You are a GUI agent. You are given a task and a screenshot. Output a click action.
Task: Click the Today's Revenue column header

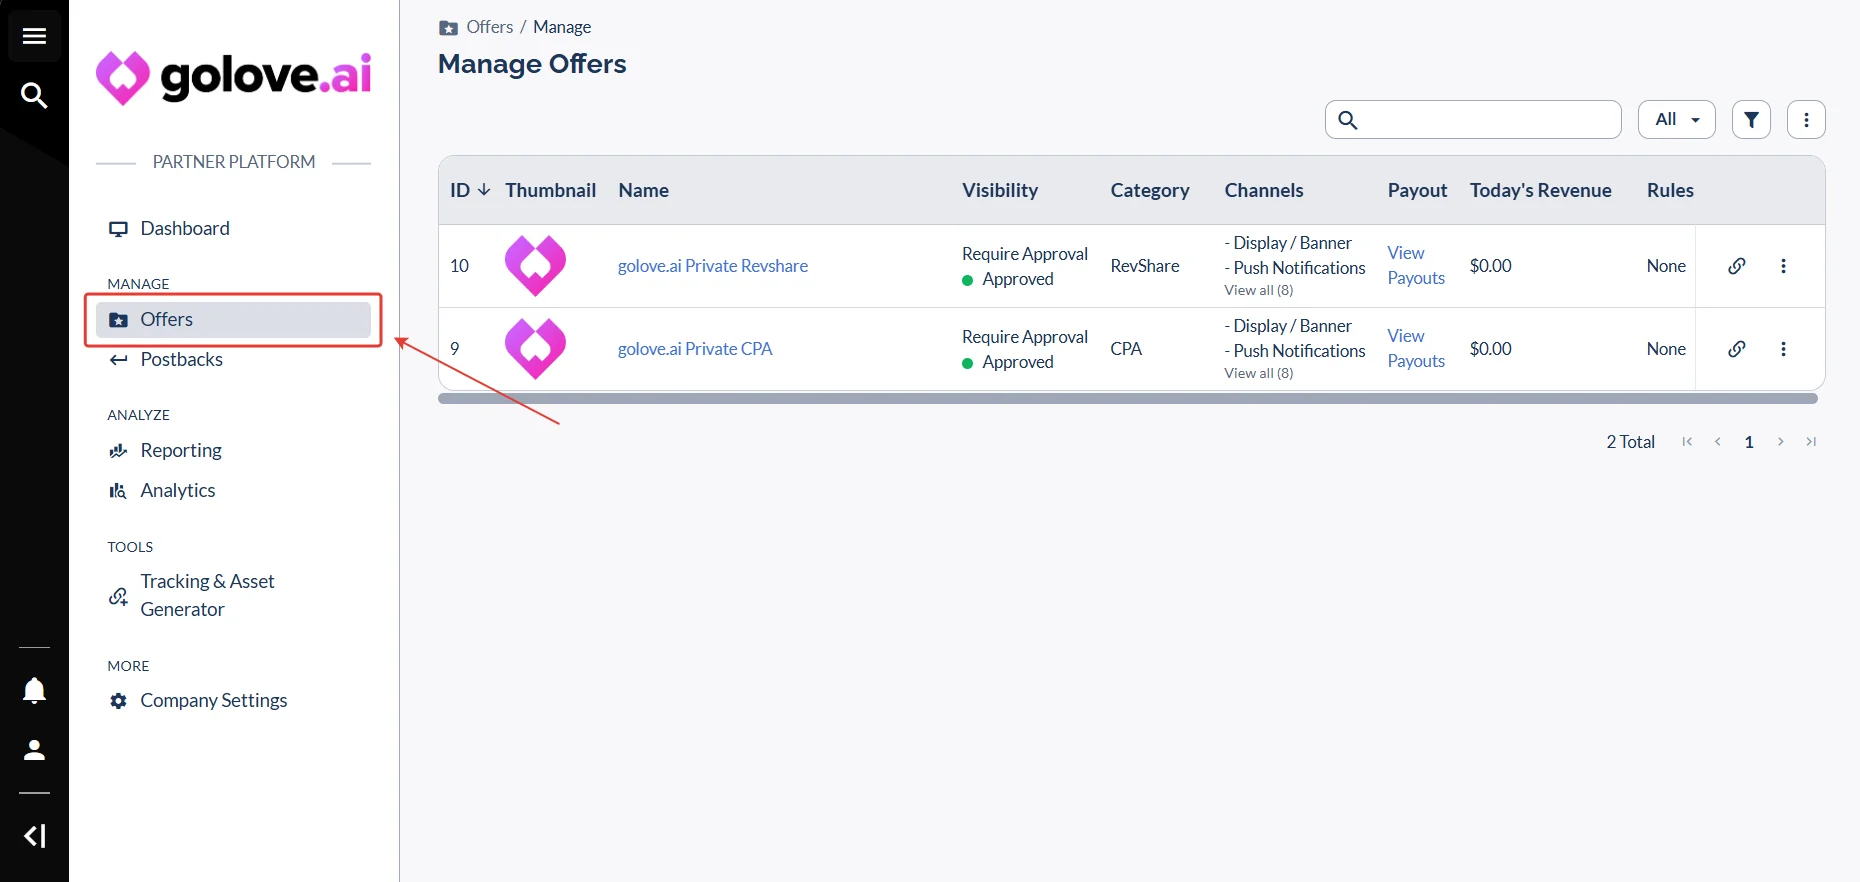(x=1541, y=190)
